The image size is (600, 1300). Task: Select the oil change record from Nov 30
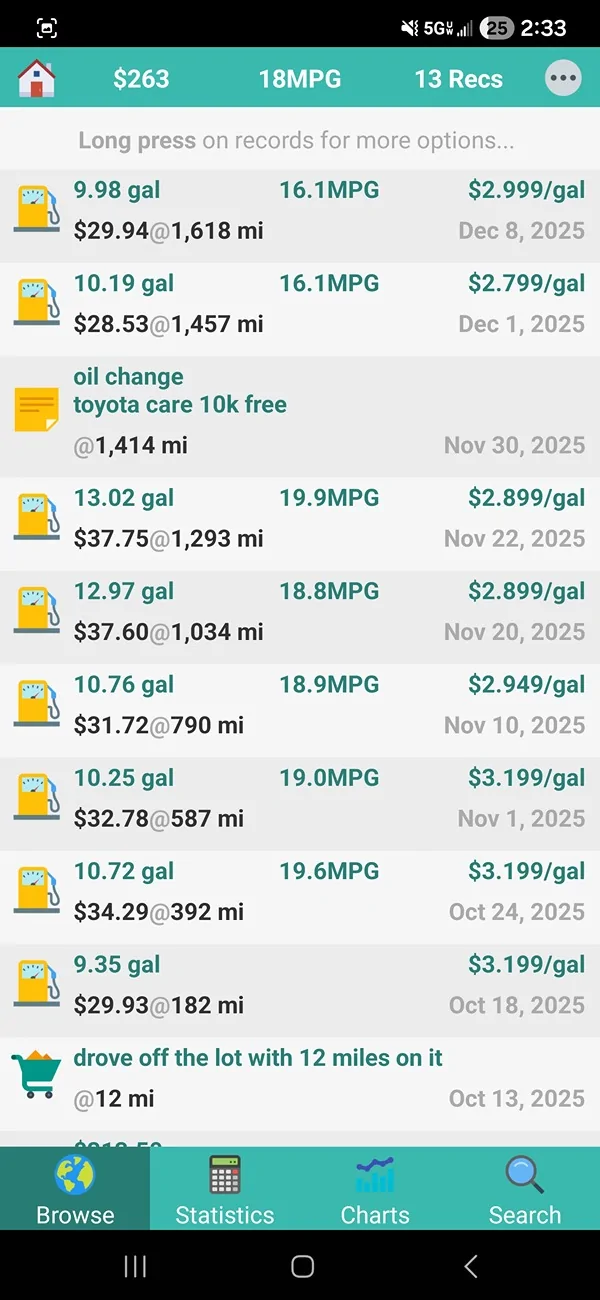pos(300,410)
